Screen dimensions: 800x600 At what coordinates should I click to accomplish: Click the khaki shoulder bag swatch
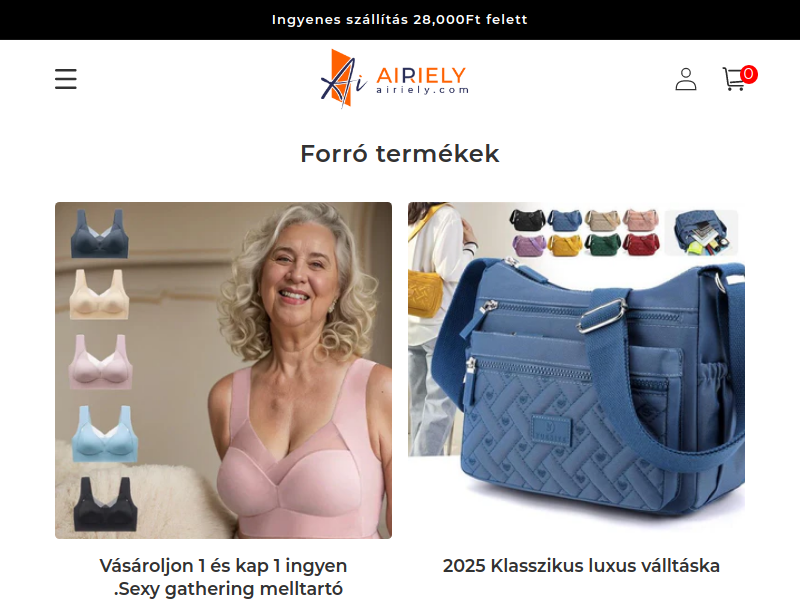pyautogui.click(x=603, y=220)
